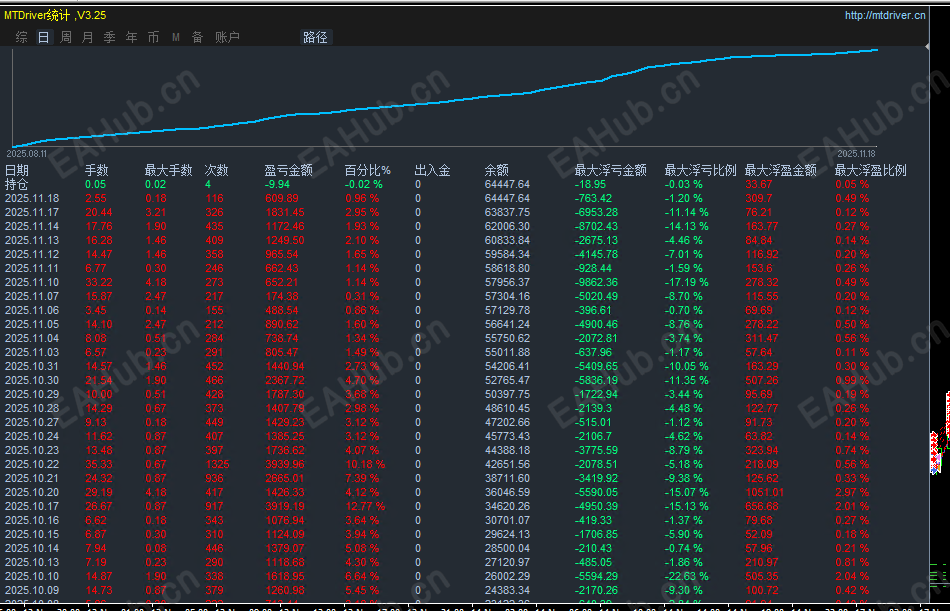Click the MTDriver统计 ,V3.25 title
950x611 pixels.
pos(55,15)
